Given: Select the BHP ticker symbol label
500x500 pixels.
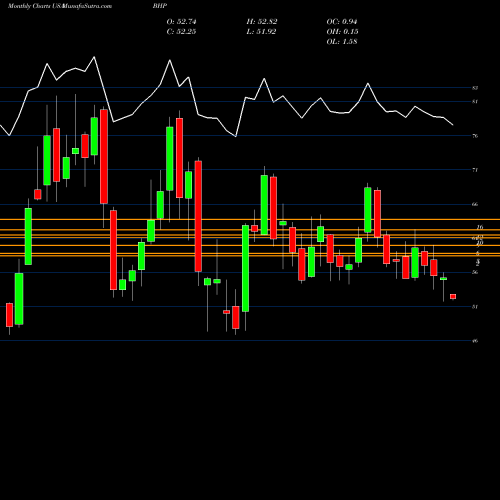Looking at the screenshot, I should (x=160, y=6).
